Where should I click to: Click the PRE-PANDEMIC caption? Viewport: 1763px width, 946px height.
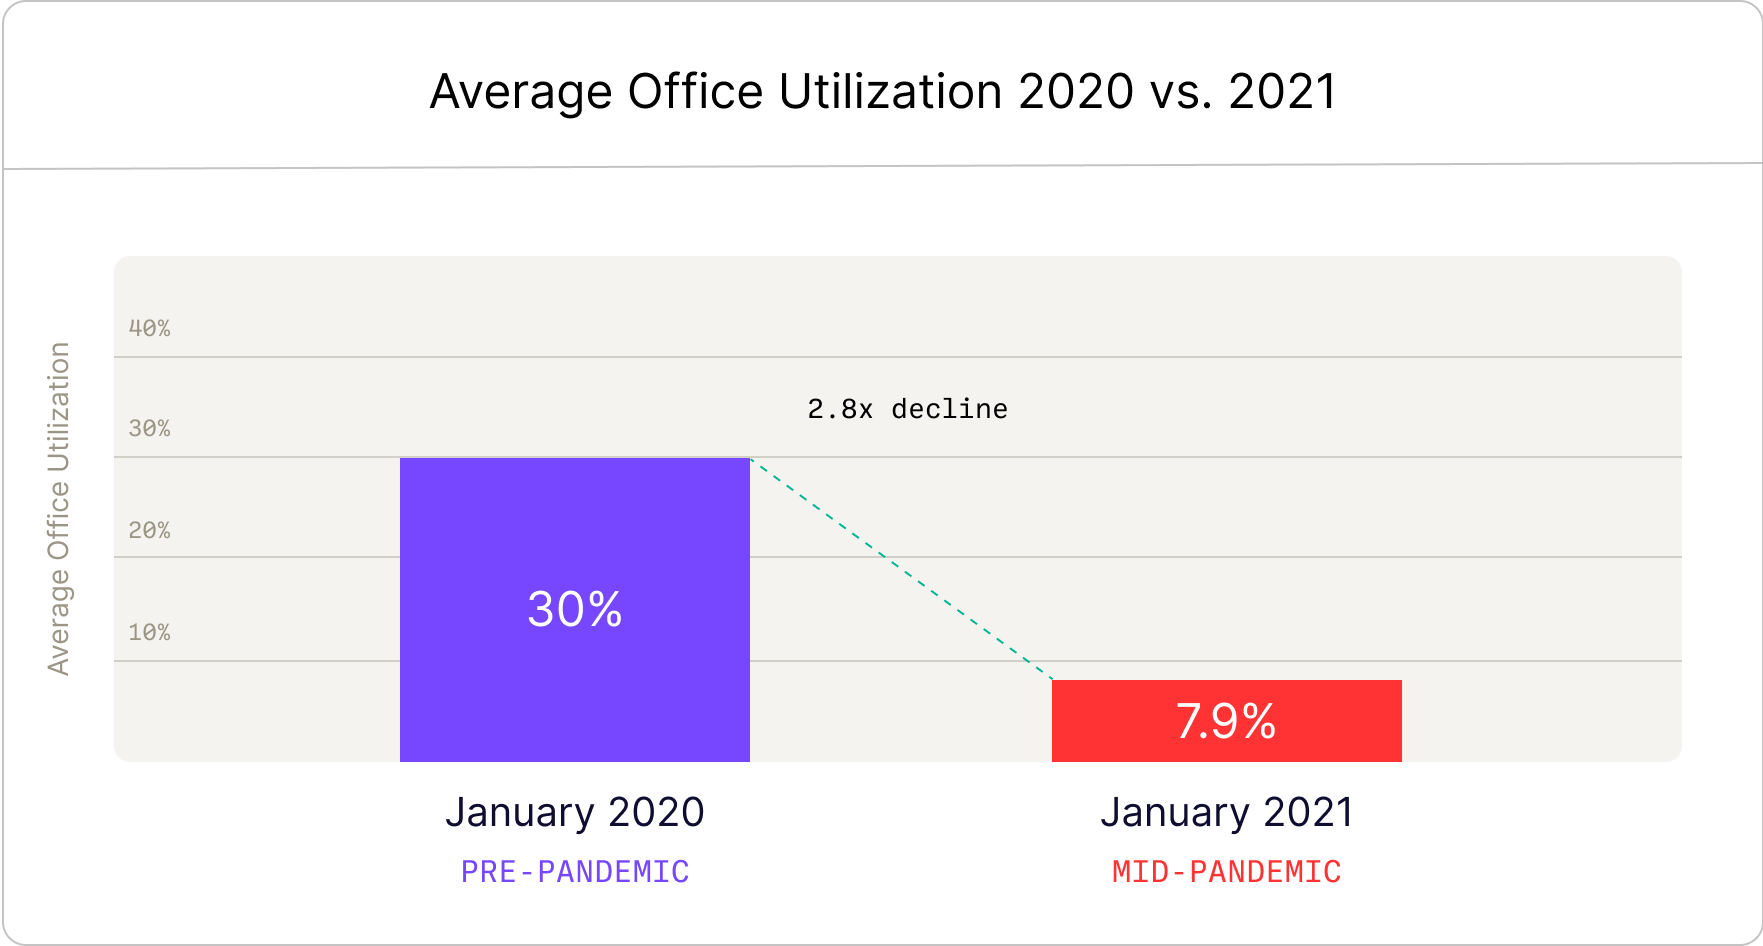(x=574, y=872)
